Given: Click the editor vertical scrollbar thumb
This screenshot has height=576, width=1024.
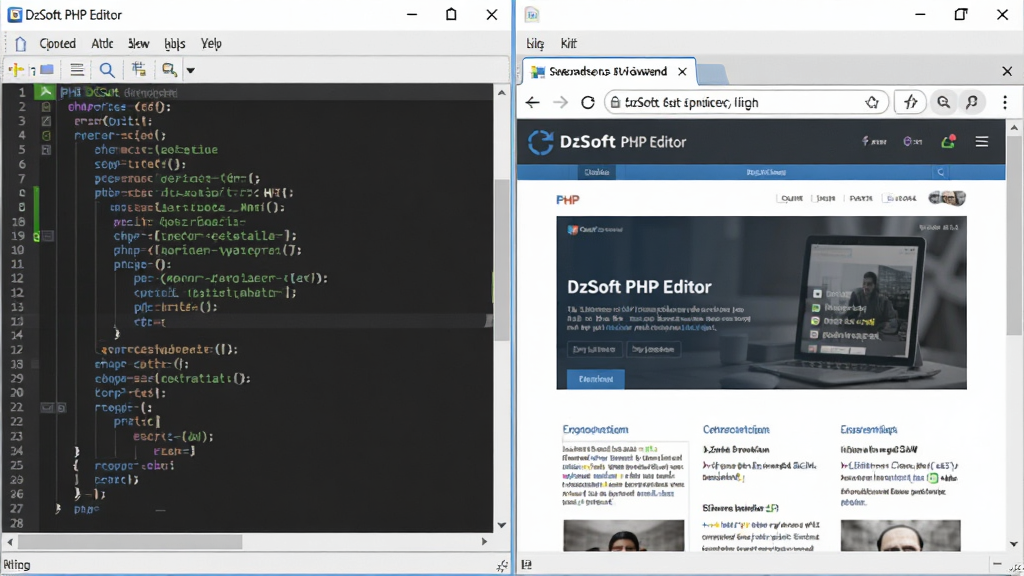Looking at the screenshot, I should (502, 260).
